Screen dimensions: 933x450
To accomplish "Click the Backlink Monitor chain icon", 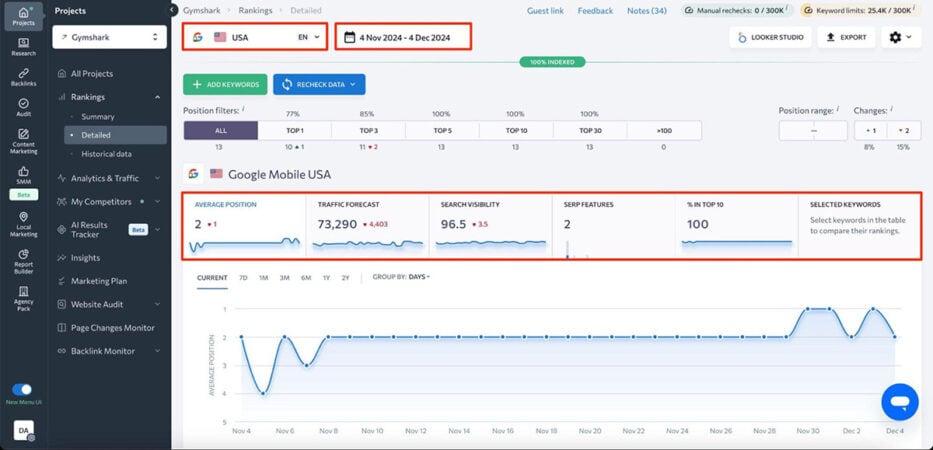I will [x=61, y=351].
